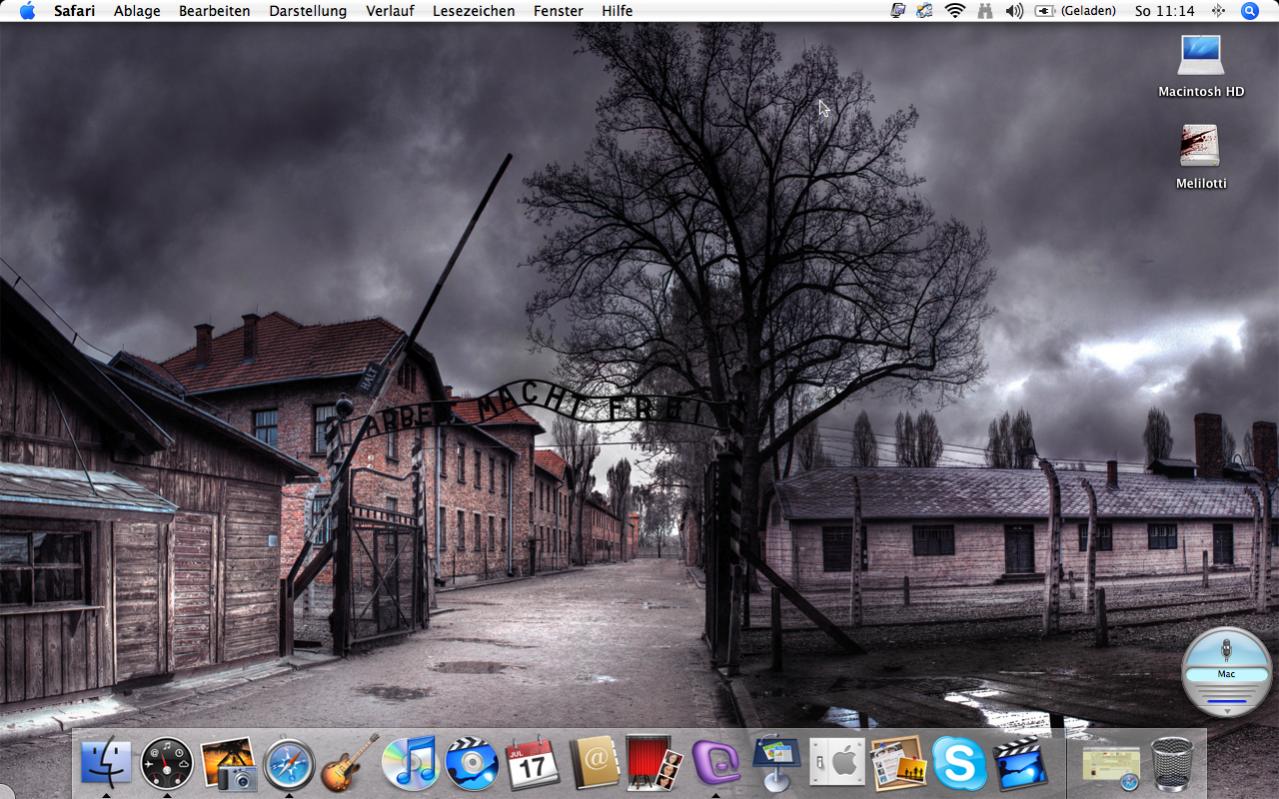Open iTunes from the Dock
Viewport: 1279px width, 799px height.
[x=411, y=764]
